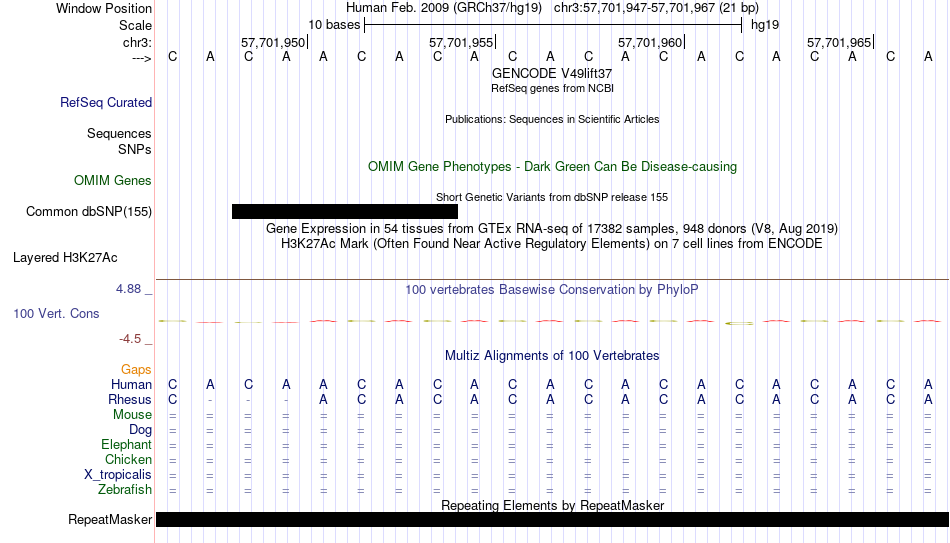950x543 pixels.
Task: Click the 100 Vert. Cons track label
Action: 56,313
